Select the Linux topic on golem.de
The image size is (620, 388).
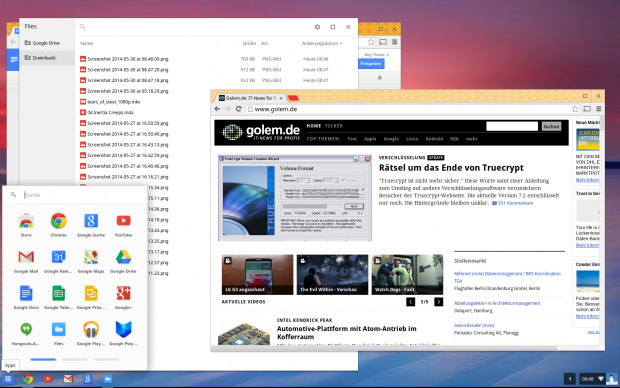(412, 139)
